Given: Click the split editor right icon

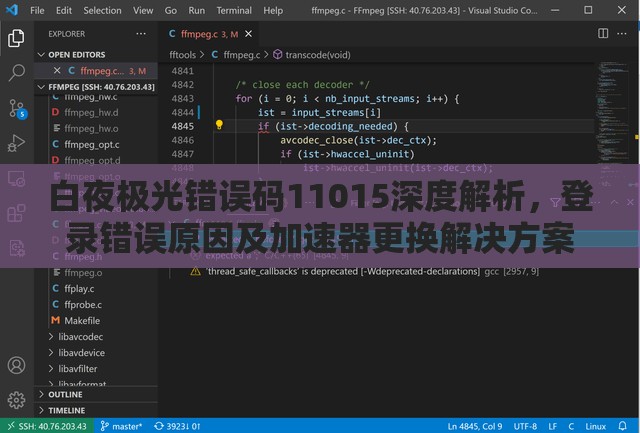Looking at the screenshot, I should 603,33.
